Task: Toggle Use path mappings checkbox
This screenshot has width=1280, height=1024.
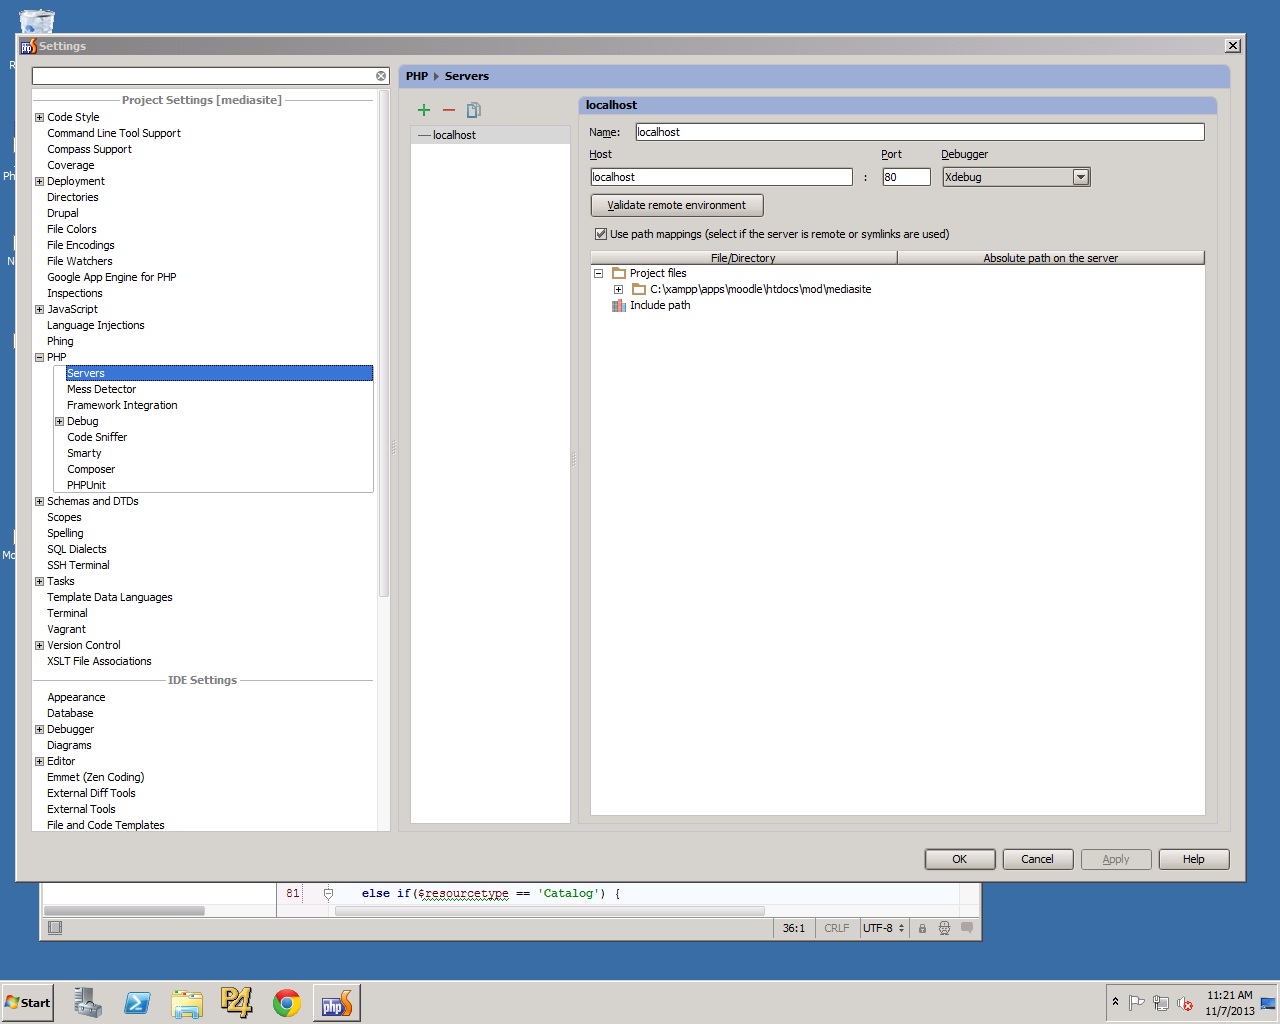Action: [601, 234]
